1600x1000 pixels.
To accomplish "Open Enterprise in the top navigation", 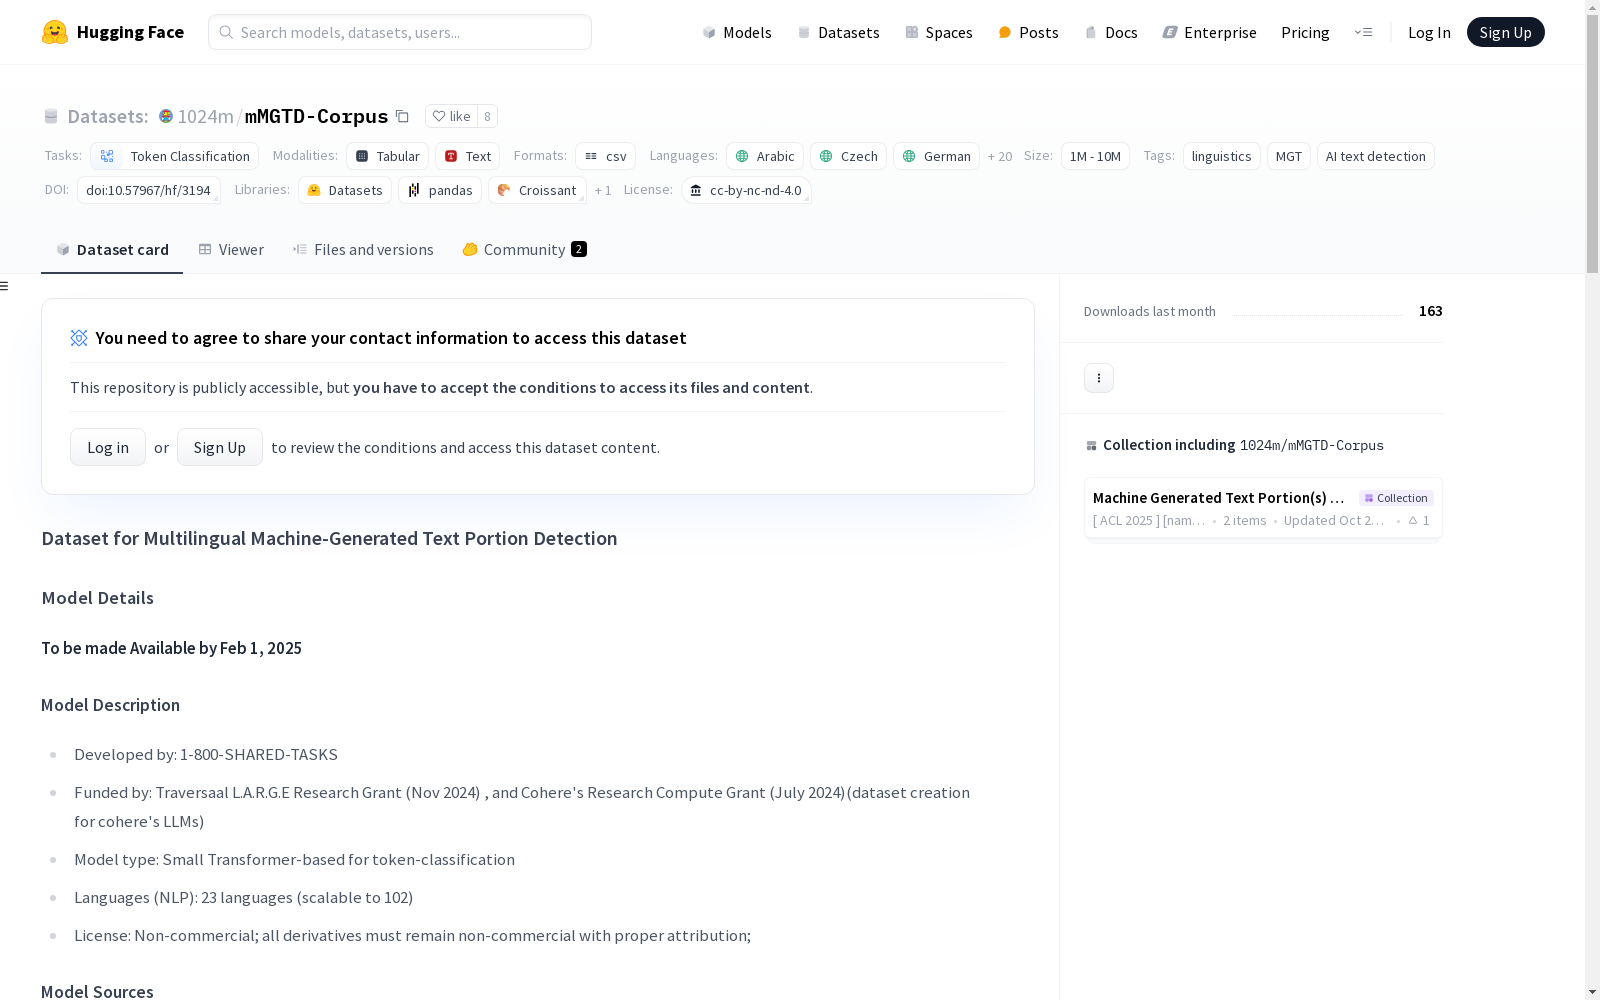I will pyautogui.click(x=1209, y=32).
